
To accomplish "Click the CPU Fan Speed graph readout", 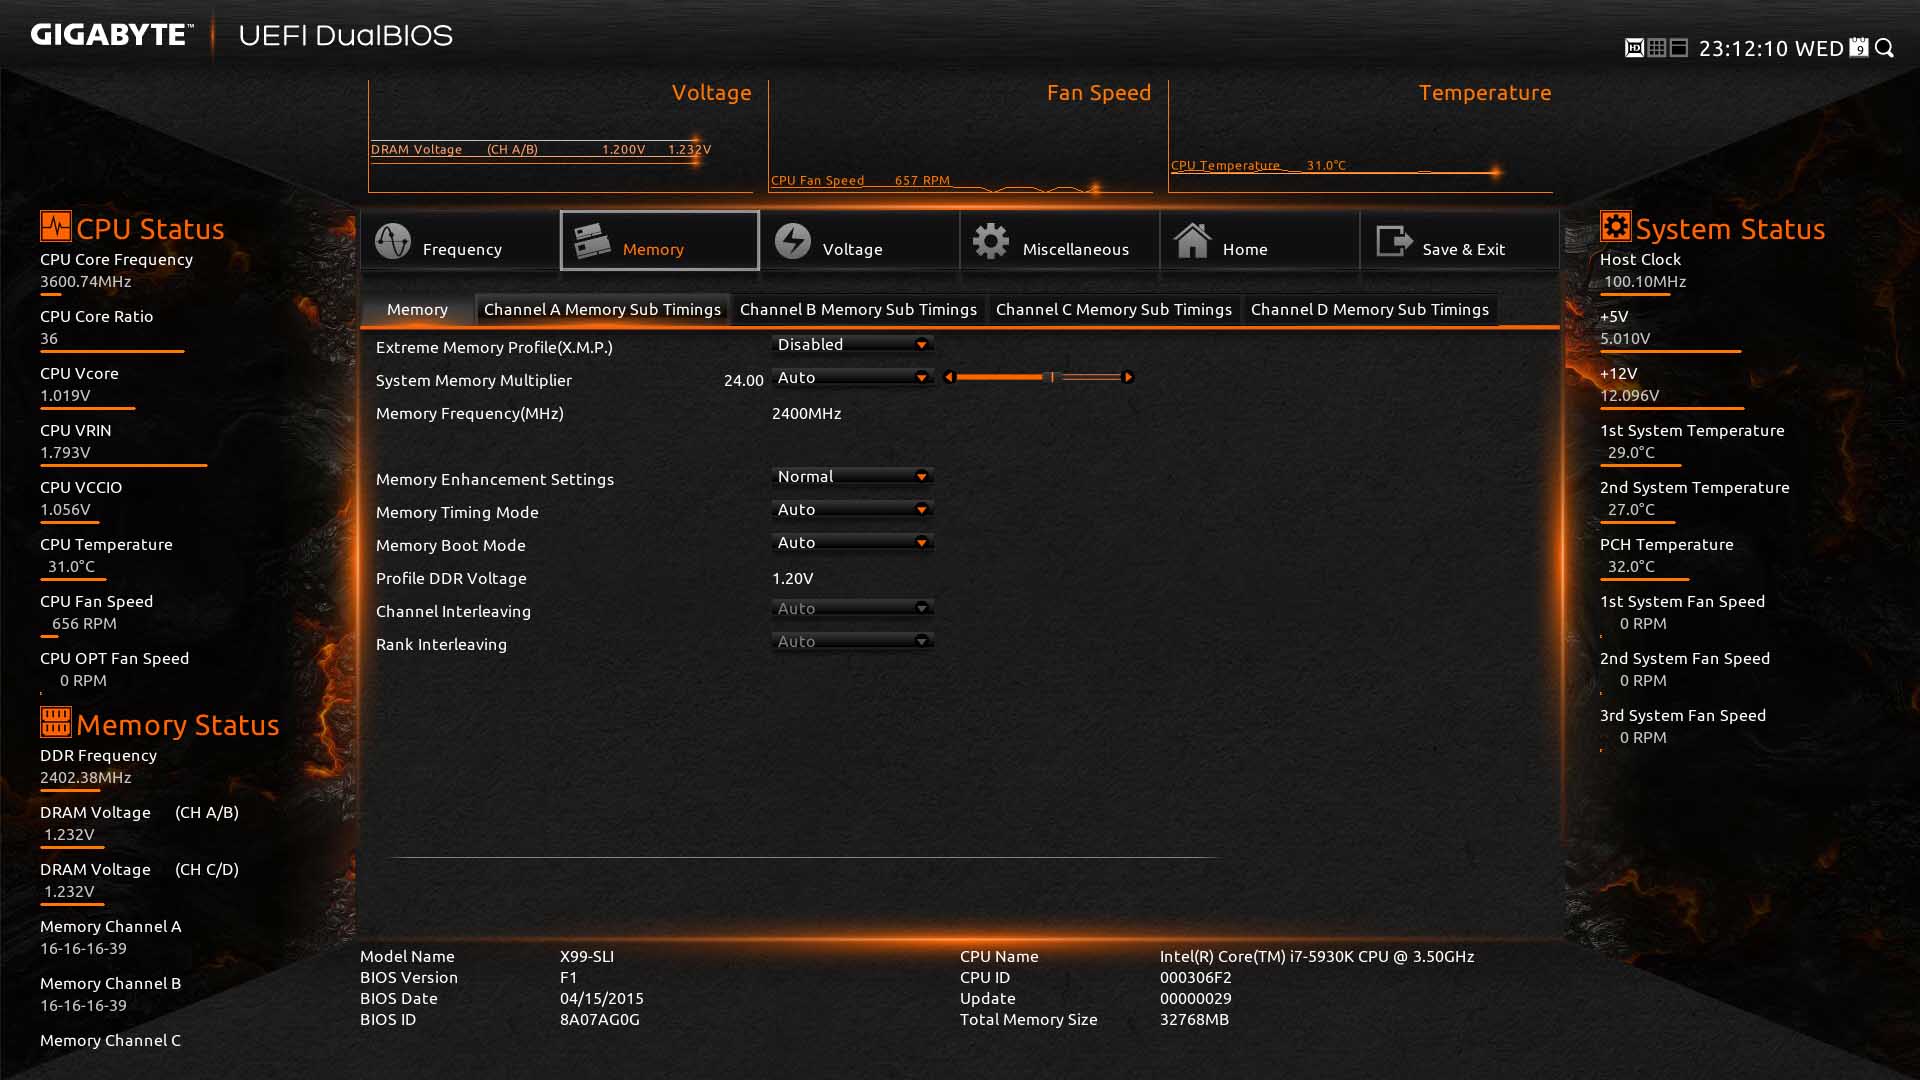I will tap(860, 180).
